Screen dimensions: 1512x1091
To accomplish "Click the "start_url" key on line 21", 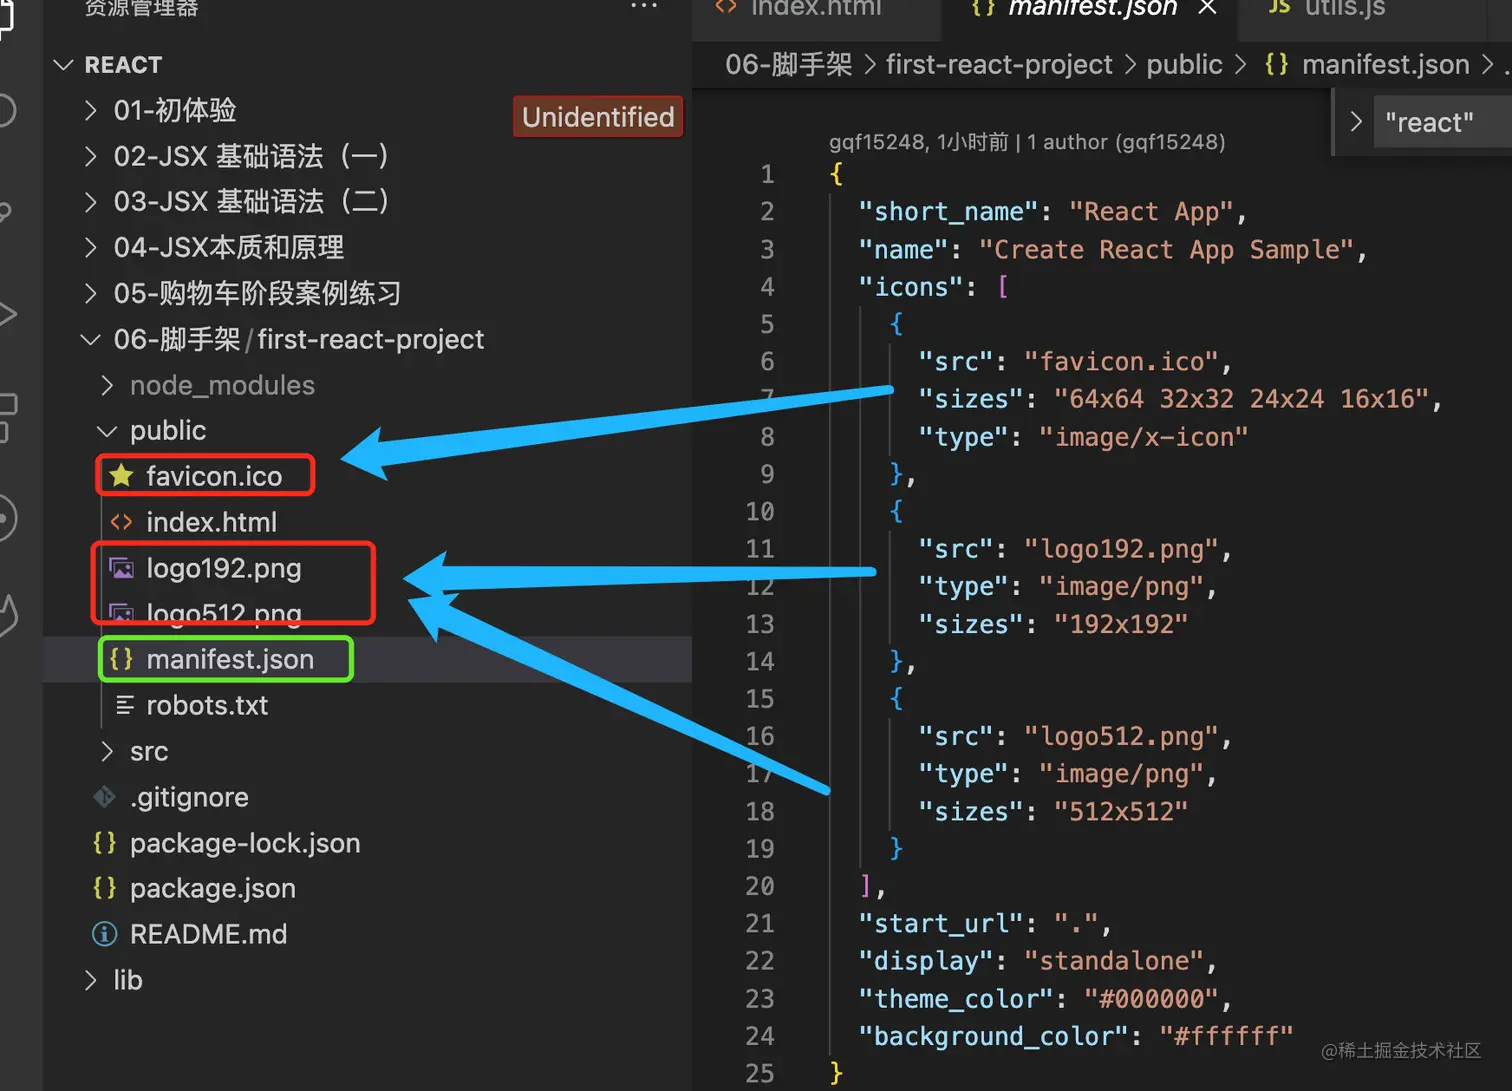I will point(941,923).
